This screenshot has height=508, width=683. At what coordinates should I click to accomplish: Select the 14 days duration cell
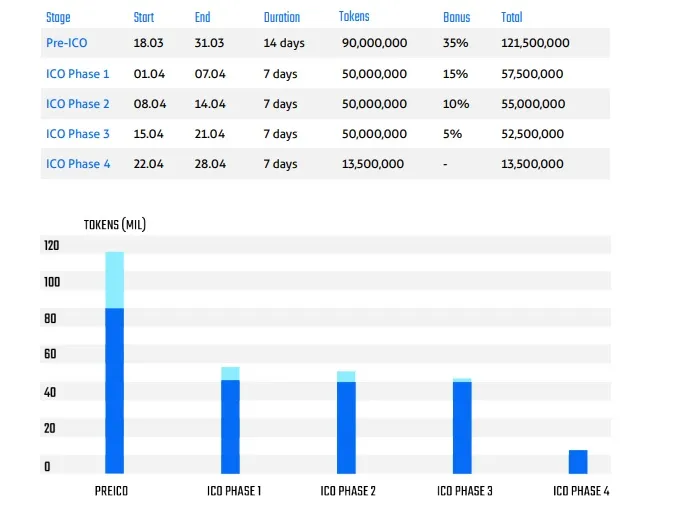(x=284, y=43)
